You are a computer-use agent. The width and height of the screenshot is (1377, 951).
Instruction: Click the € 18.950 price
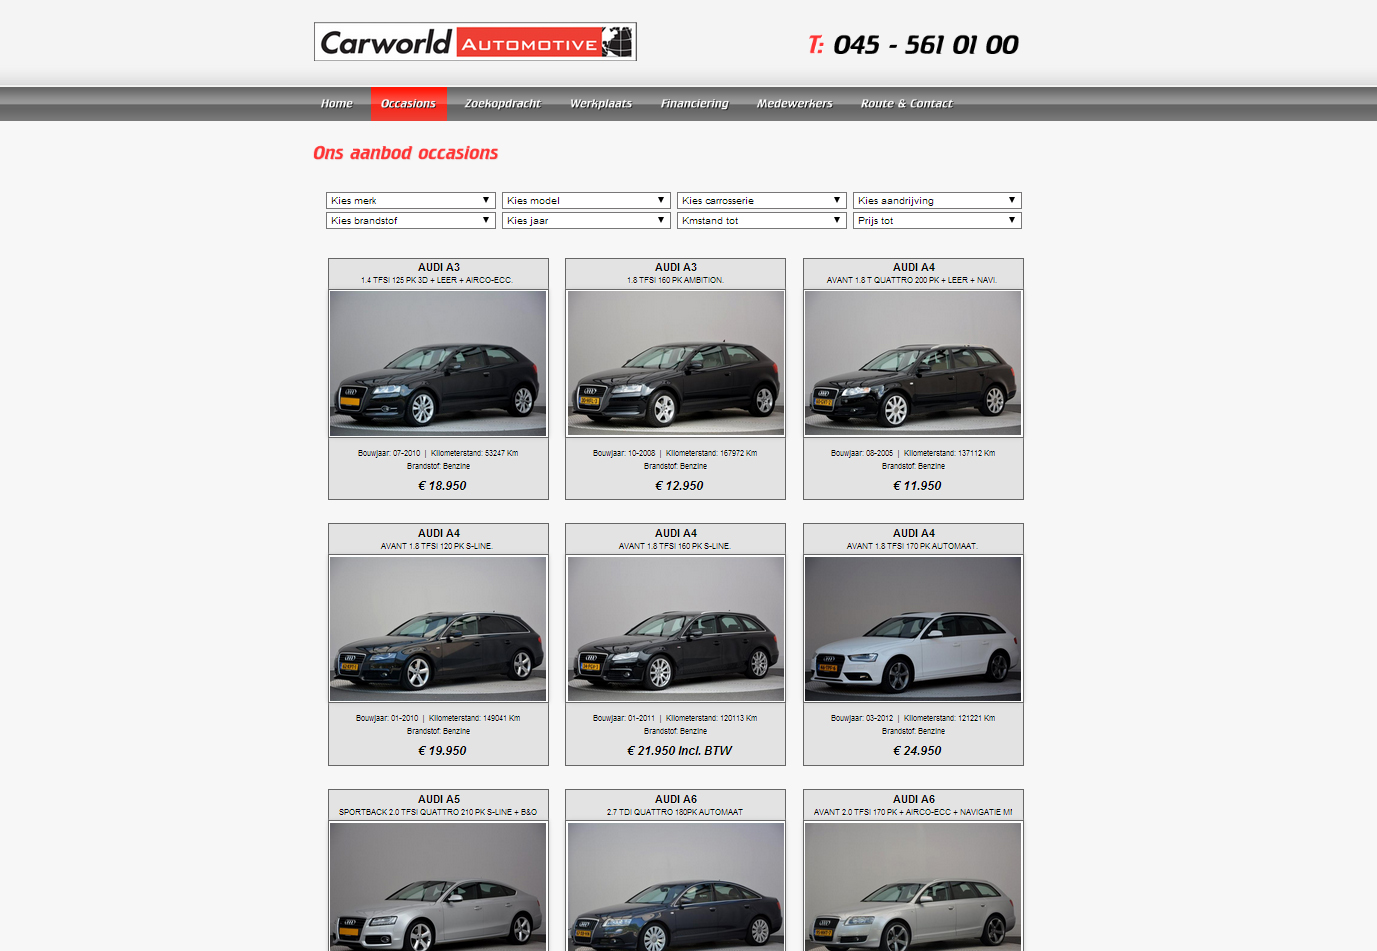tap(442, 486)
